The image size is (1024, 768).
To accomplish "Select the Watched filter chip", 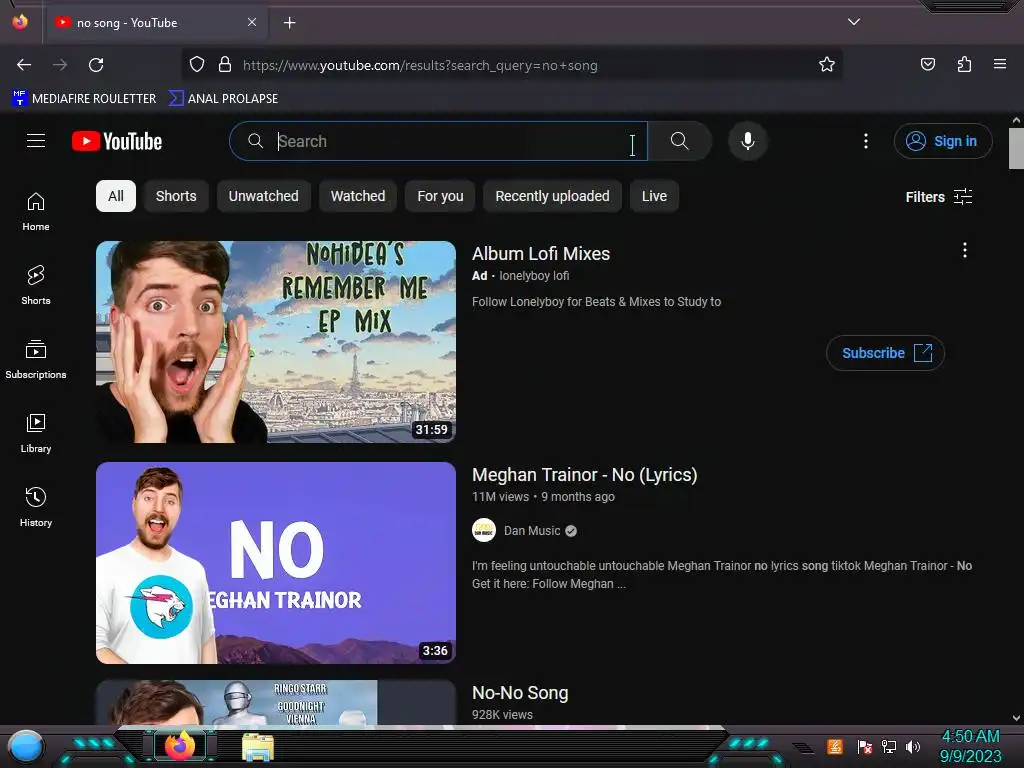I will click(x=358, y=196).
